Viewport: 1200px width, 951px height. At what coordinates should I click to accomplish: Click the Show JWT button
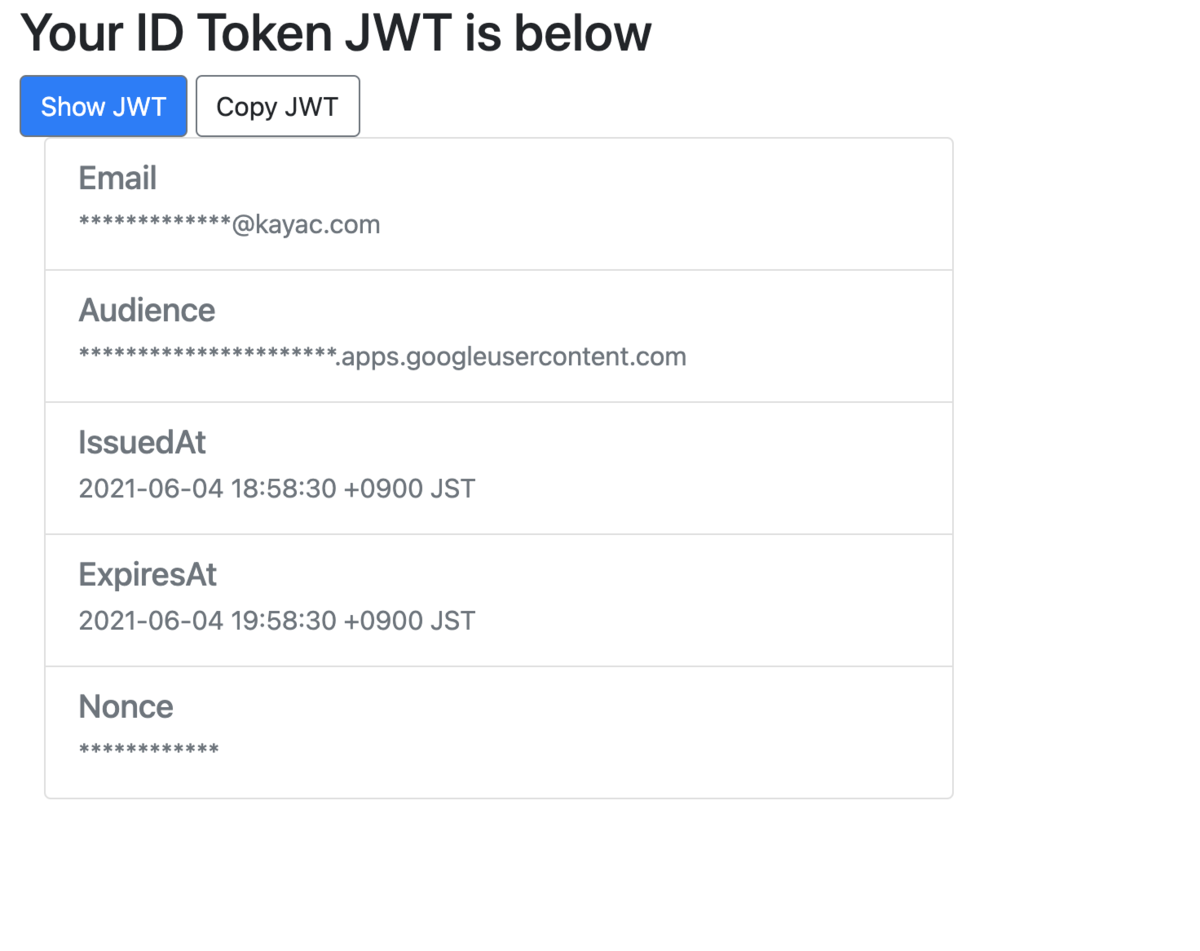[x=103, y=106]
